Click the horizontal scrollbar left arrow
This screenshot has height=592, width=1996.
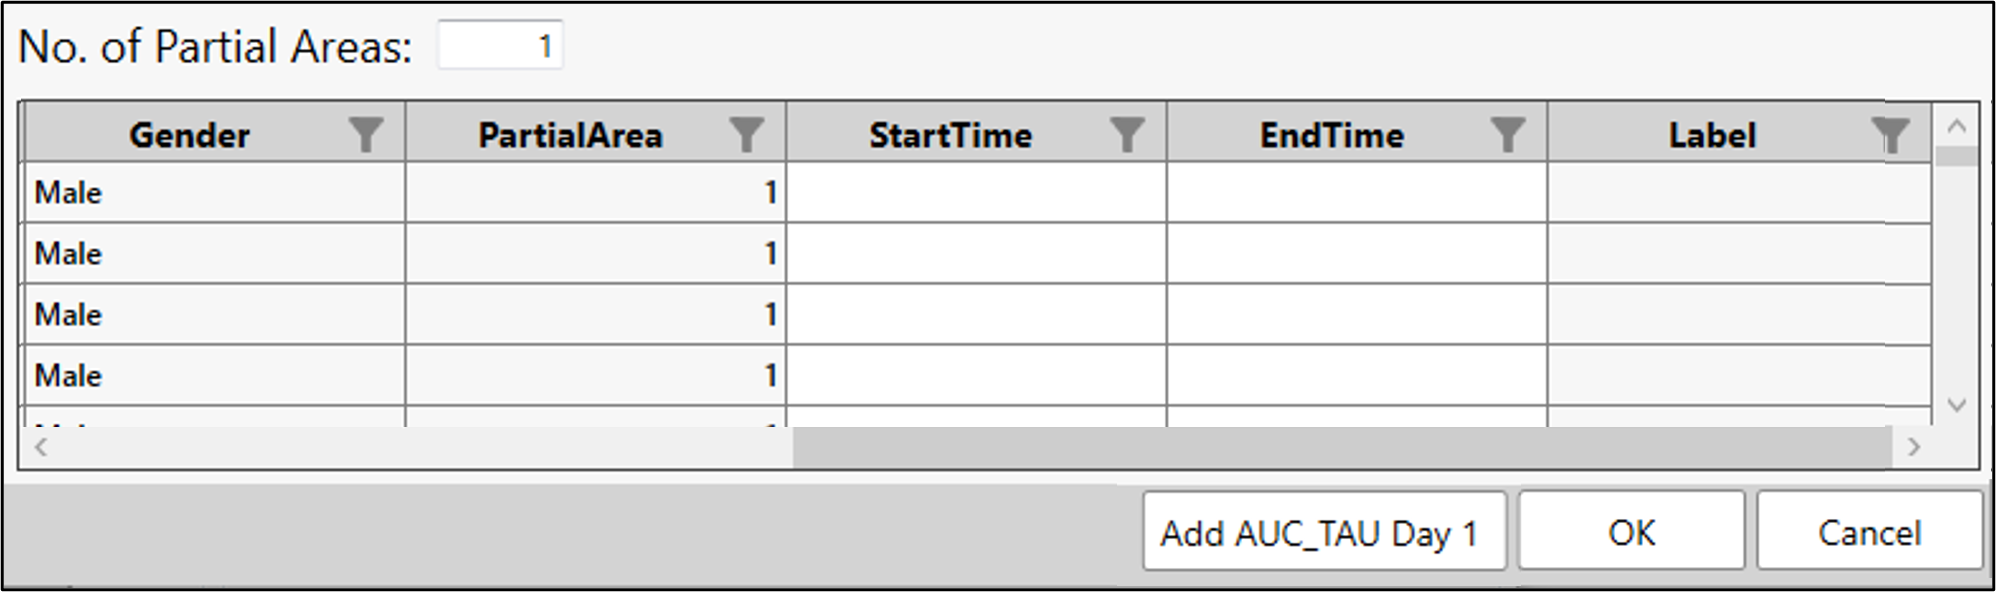(41, 447)
